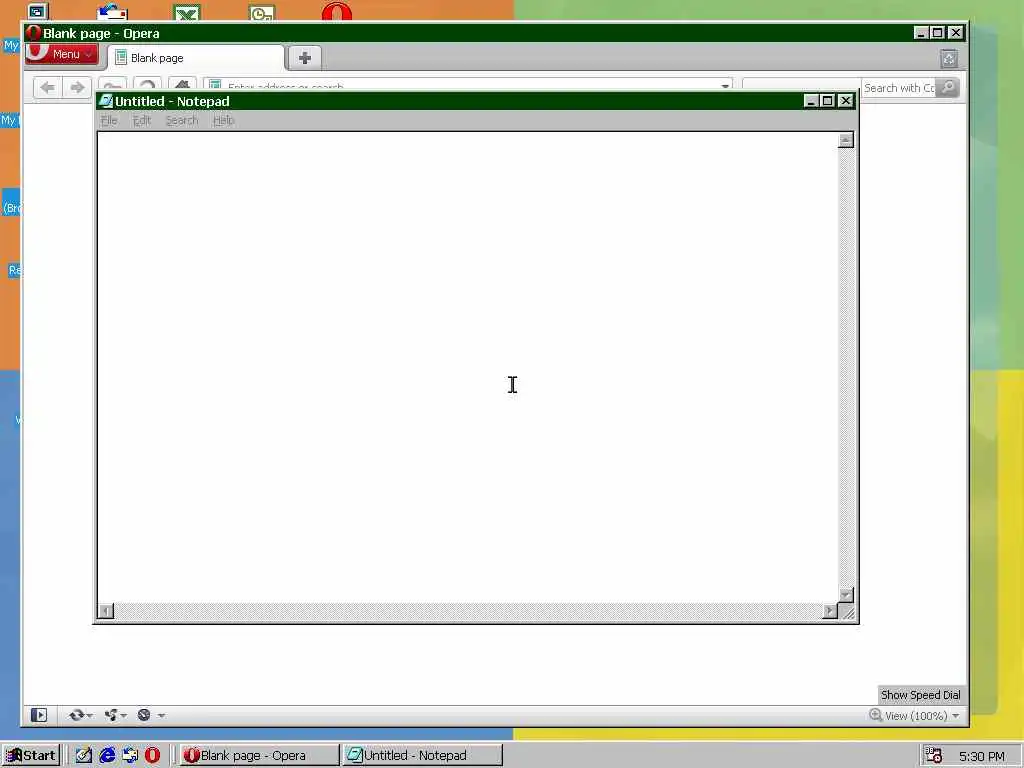Open Notepad Search menu
Screen dimensions: 1024x768
coord(182,120)
